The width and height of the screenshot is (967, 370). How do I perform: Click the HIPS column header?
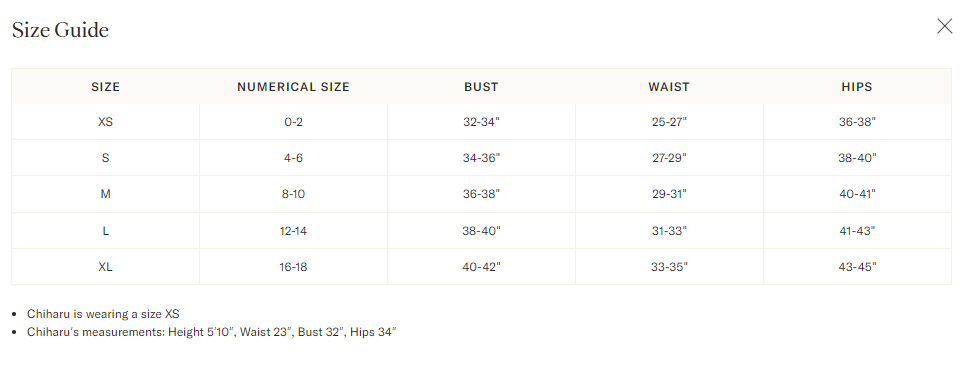(857, 87)
